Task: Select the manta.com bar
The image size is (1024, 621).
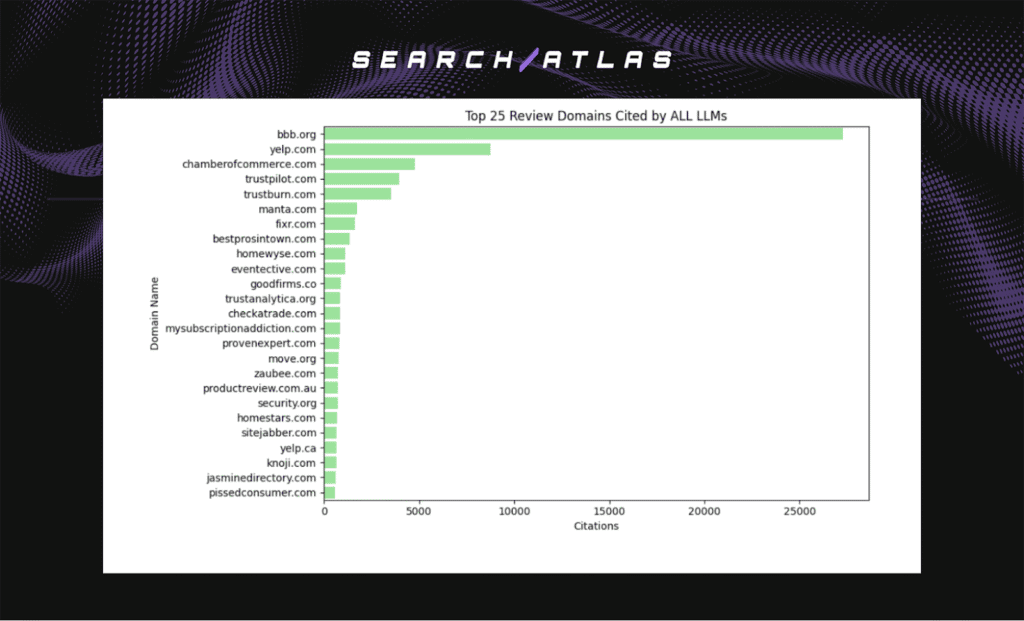Action: point(340,209)
